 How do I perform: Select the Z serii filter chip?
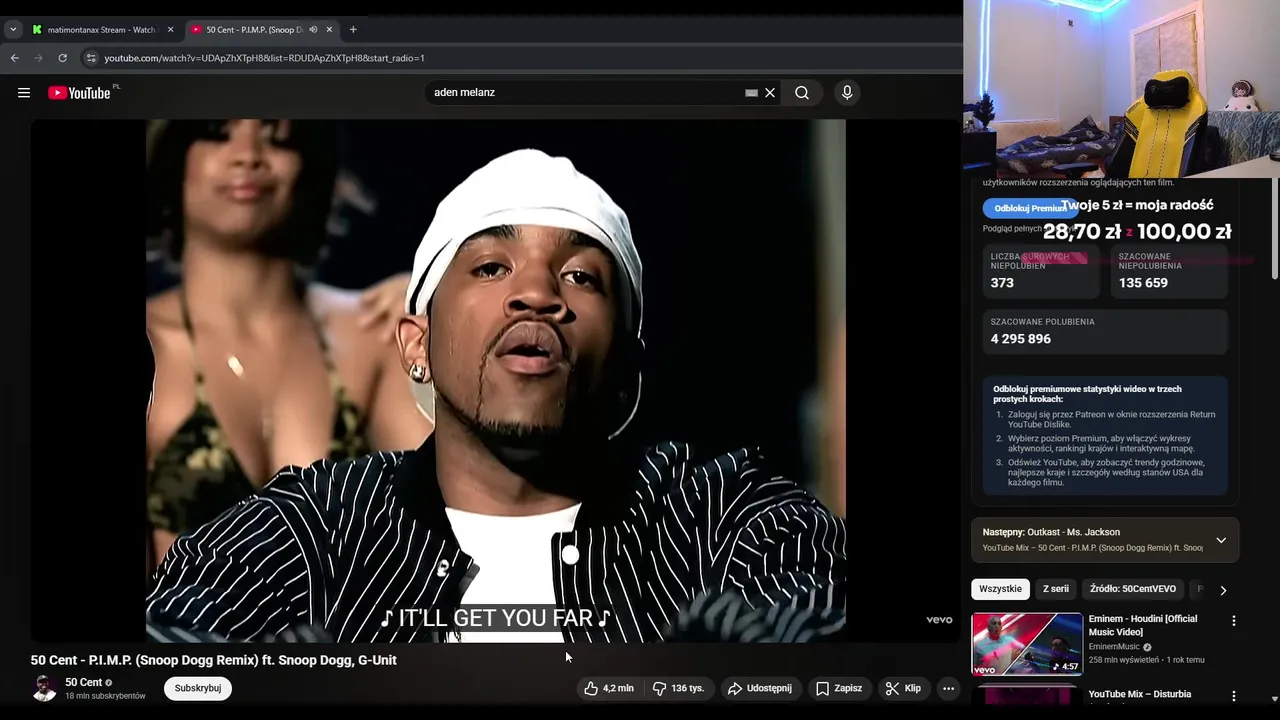[1056, 589]
